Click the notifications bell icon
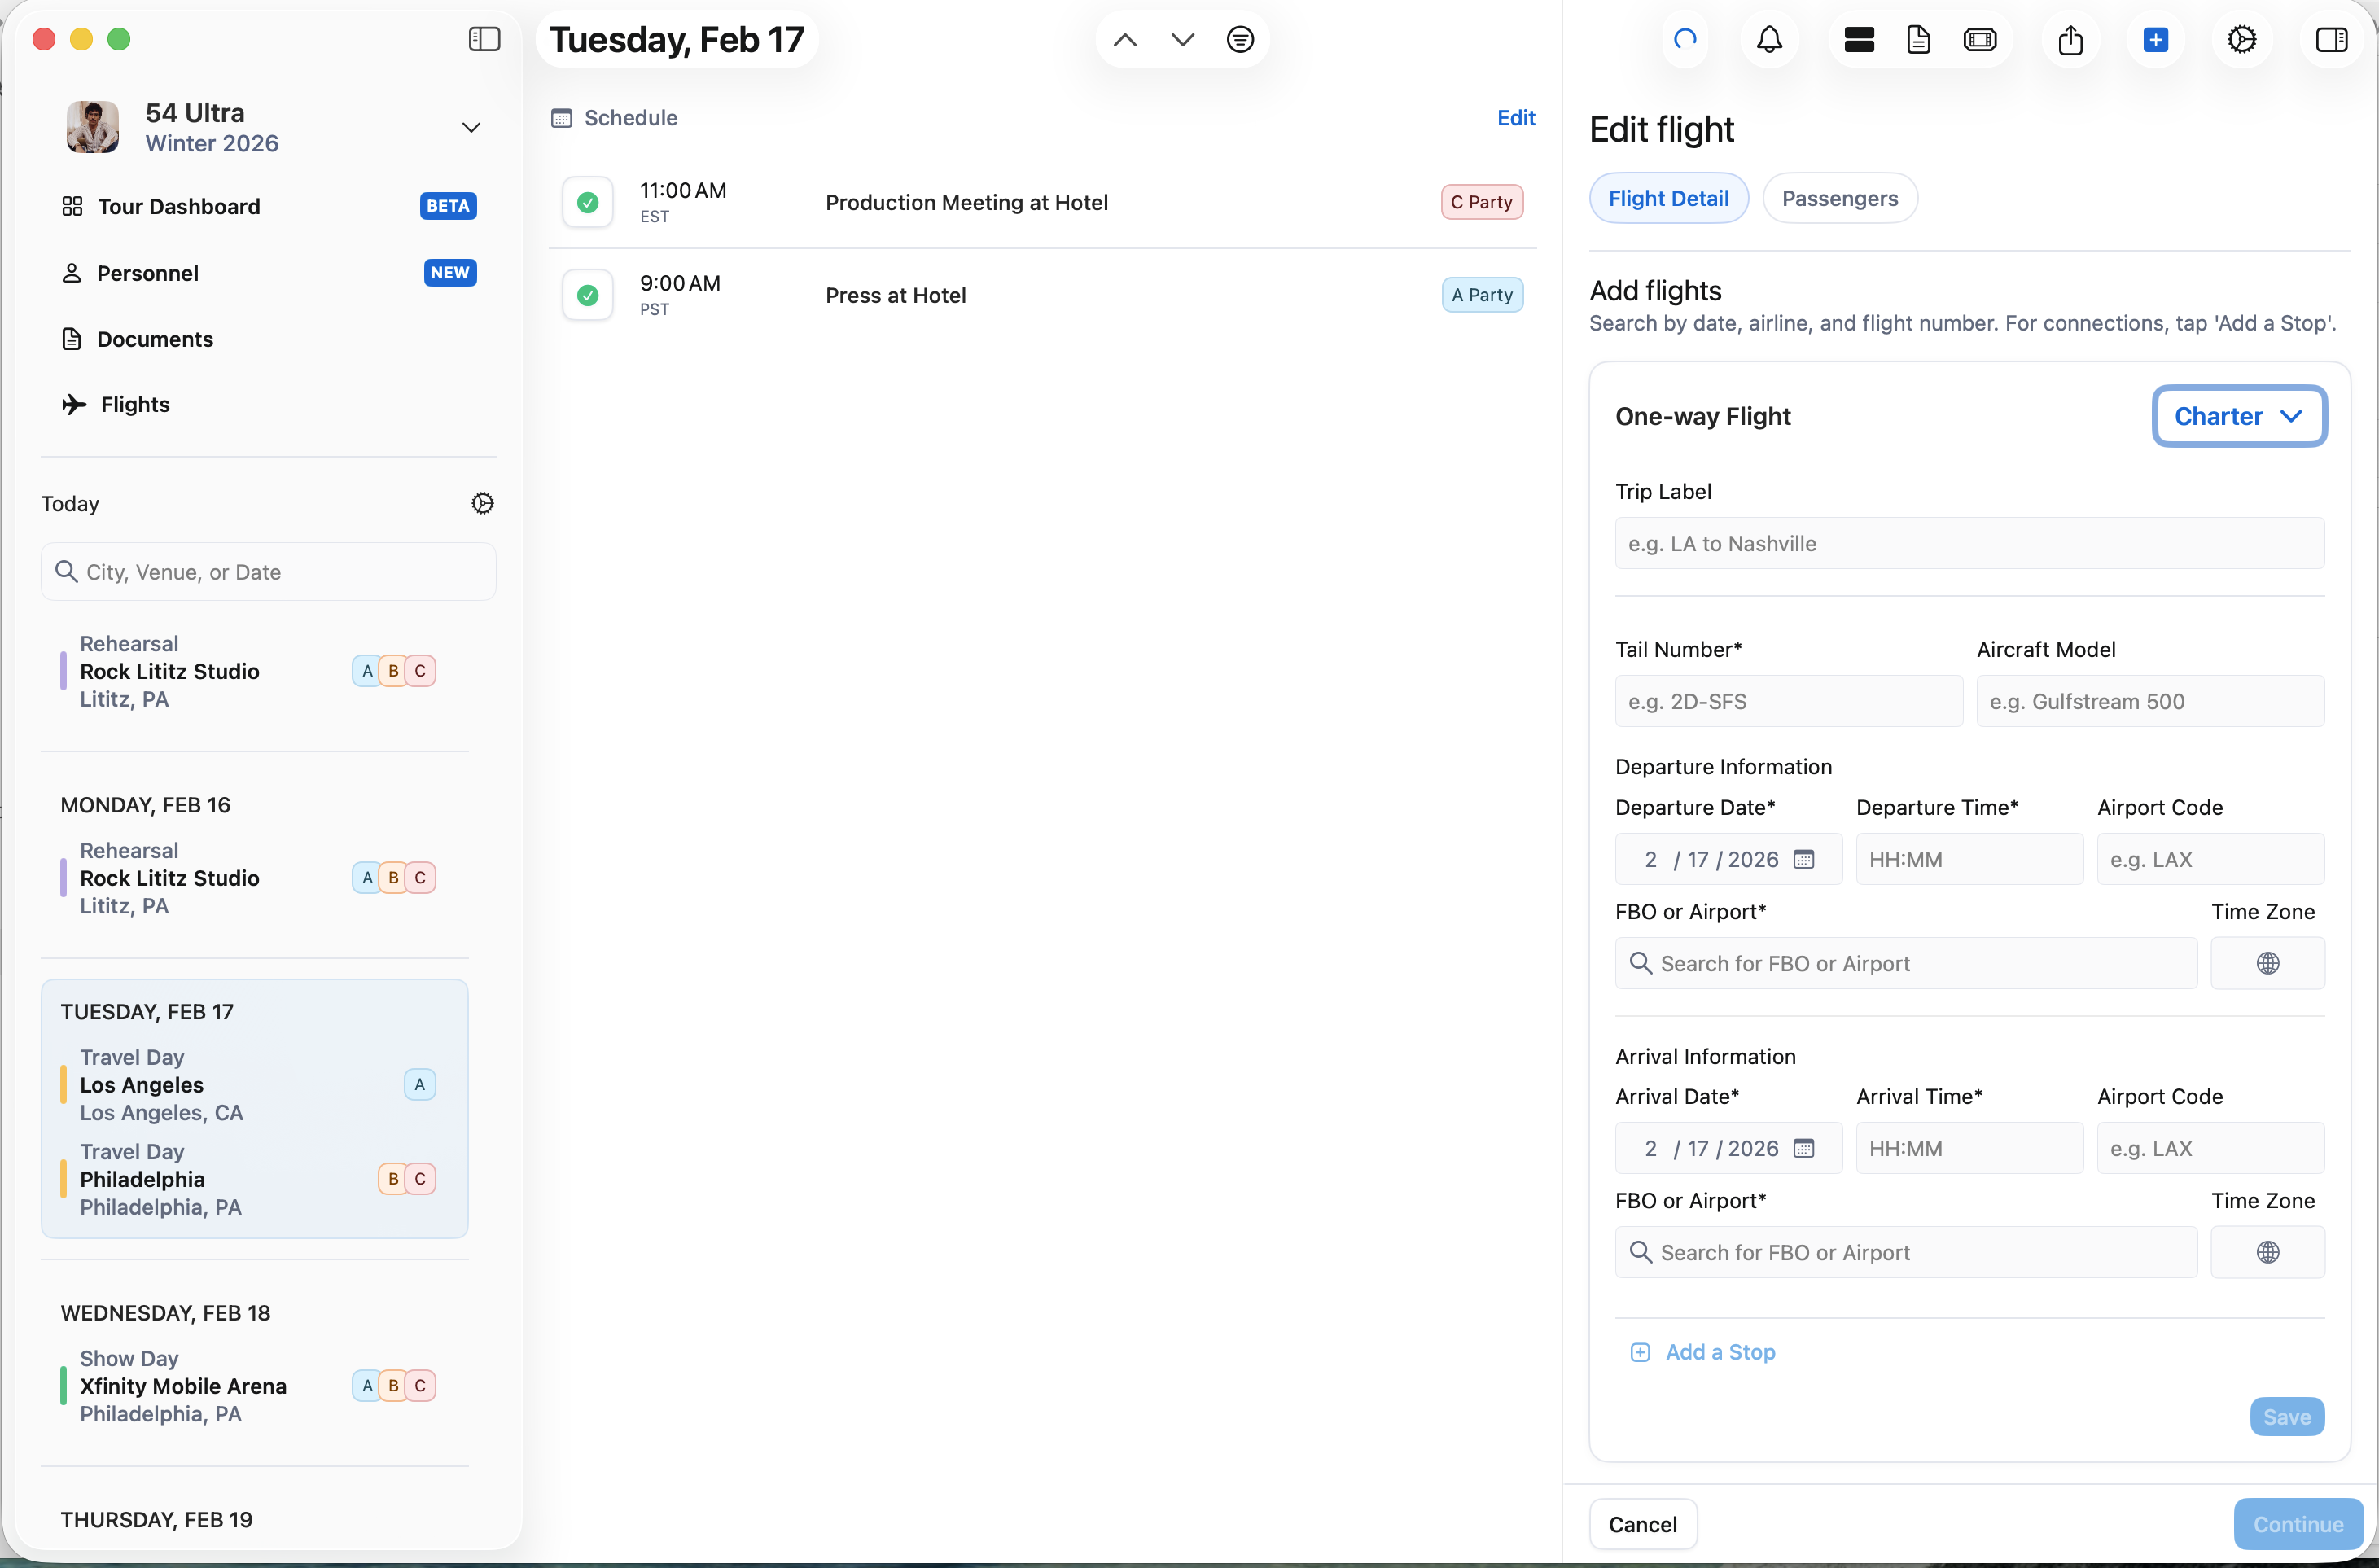 point(1769,40)
